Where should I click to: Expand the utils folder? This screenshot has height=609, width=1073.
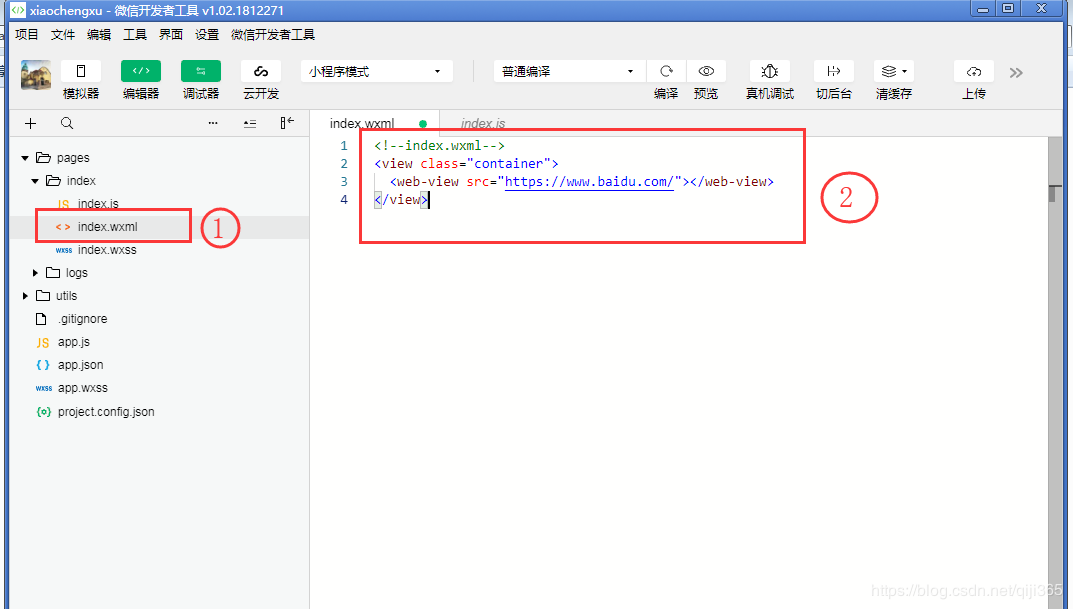tap(25, 296)
